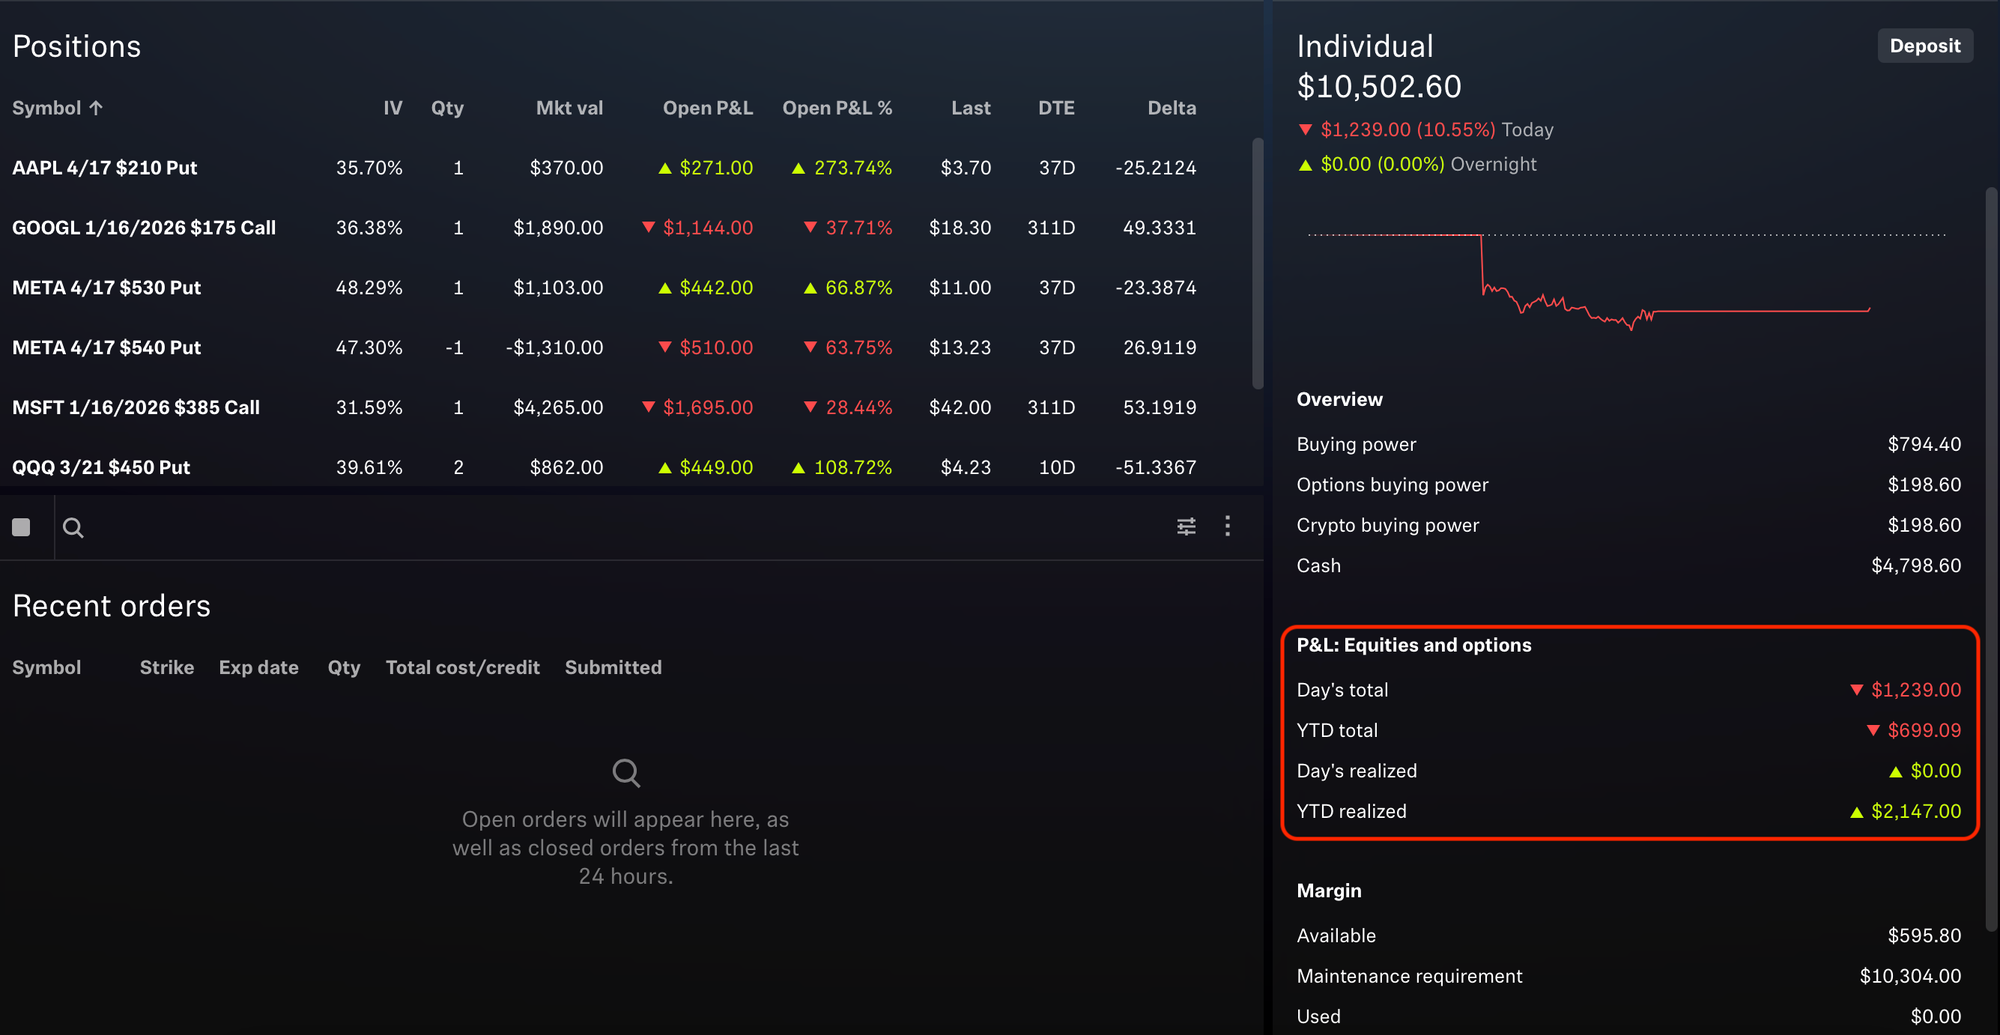This screenshot has width=2000, height=1035.
Task: Click the Submitted column header
Action: pos(613,668)
